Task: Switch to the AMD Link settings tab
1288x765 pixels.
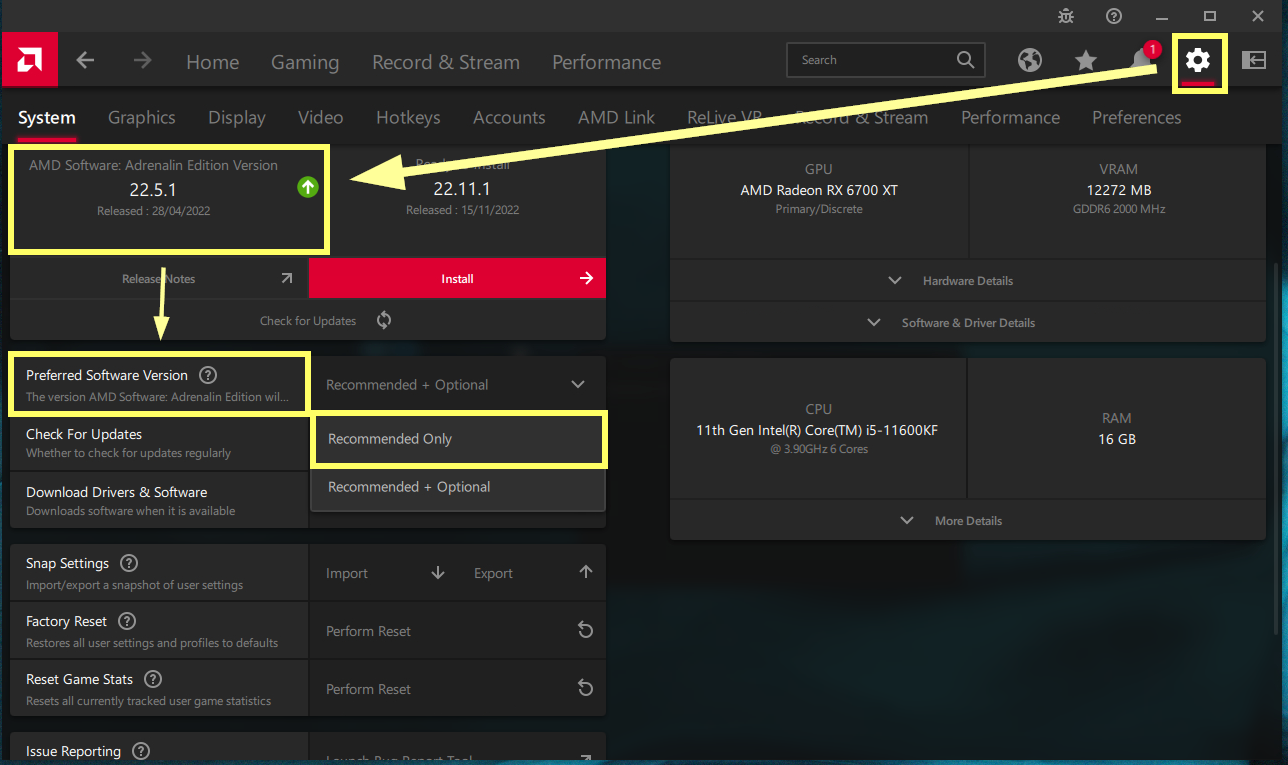Action: click(x=616, y=118)
